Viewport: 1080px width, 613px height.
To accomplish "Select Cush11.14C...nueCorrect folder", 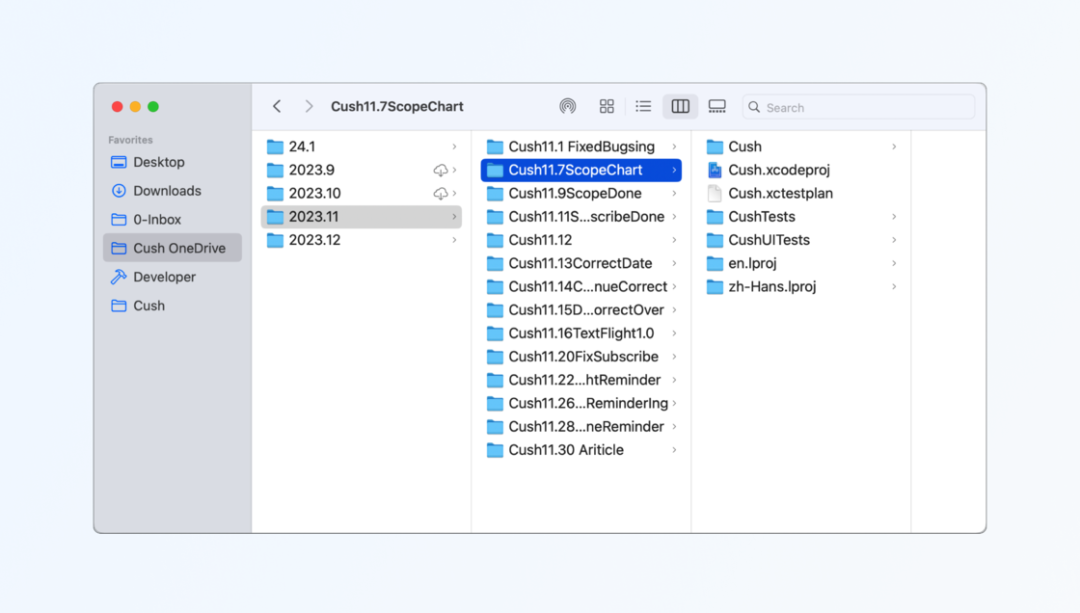I will click(581, 287).
